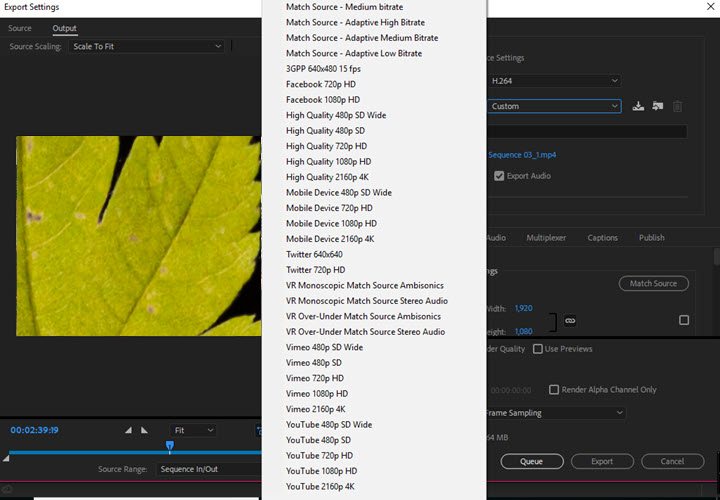720x500 pixels.
Task: Click the blue playhead on the timeline
Action: (170, 446)
